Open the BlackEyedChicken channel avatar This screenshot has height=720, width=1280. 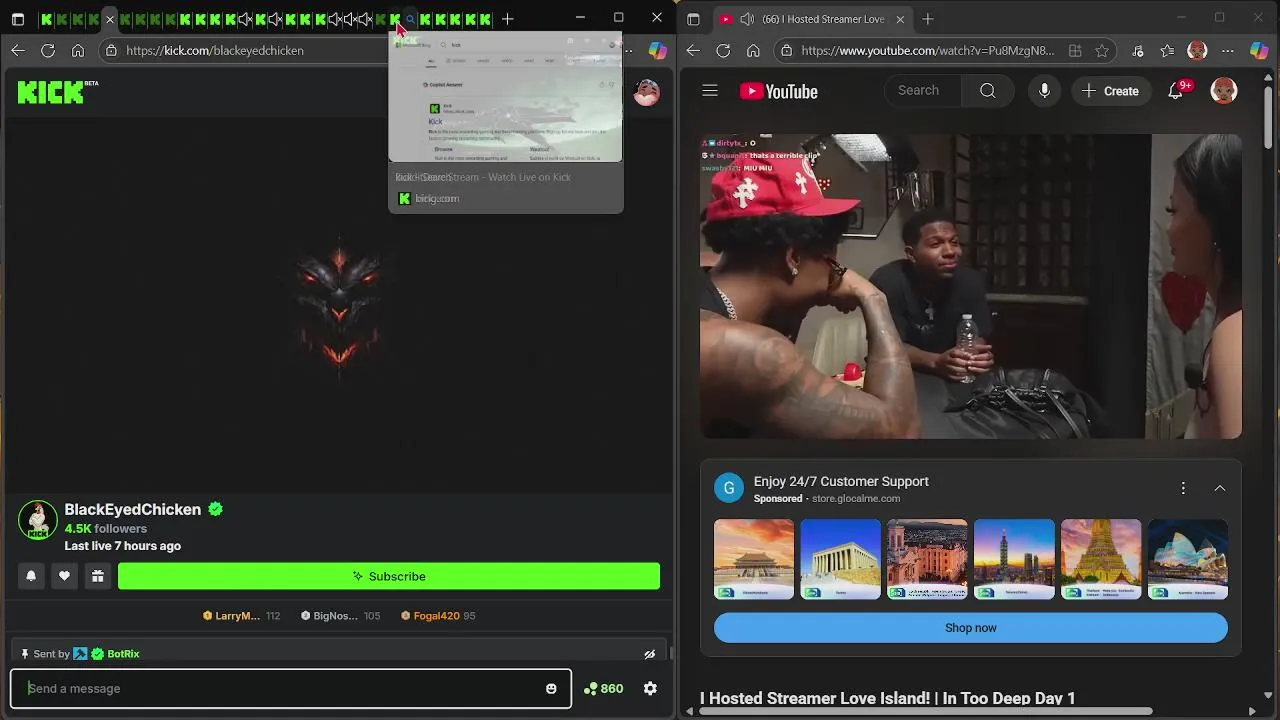pos(38,520)
